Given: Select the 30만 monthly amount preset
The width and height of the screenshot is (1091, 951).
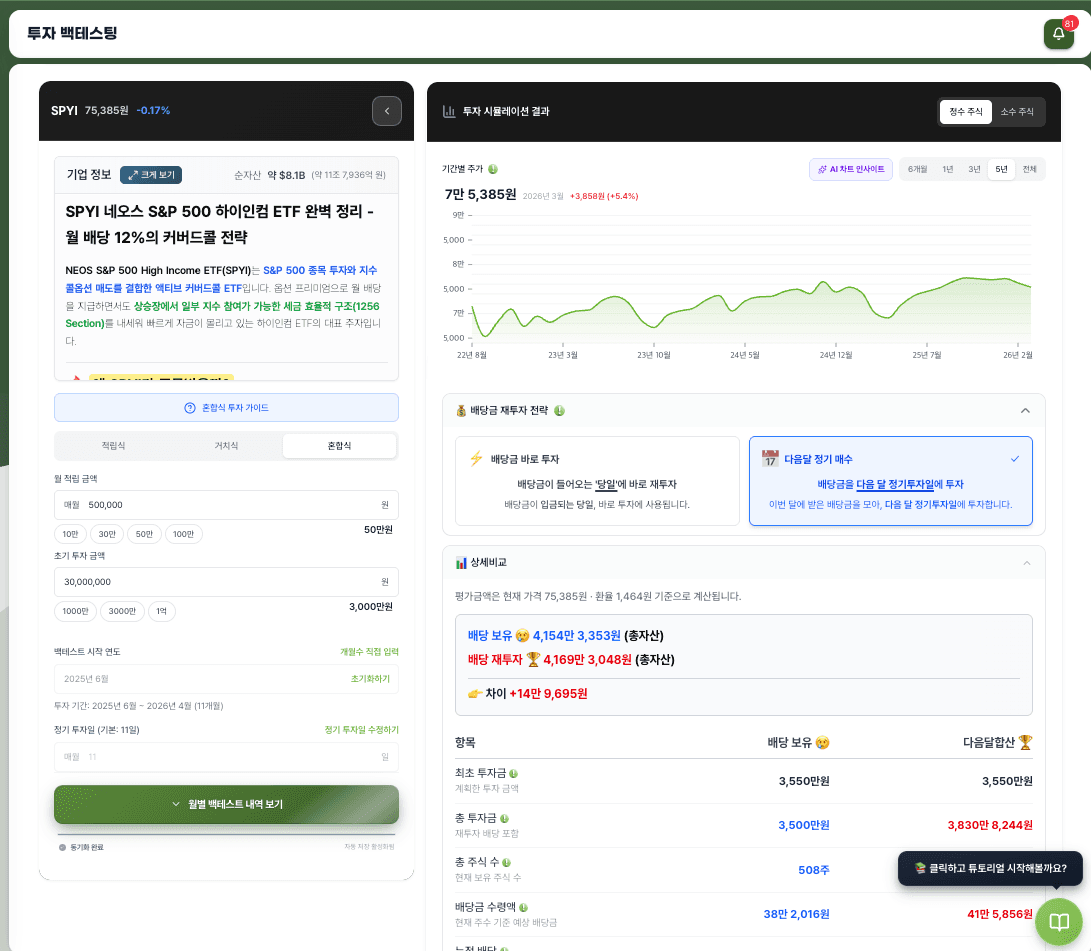Looking at the screenshot, I should pyautogui.click(x=107, y=534).
